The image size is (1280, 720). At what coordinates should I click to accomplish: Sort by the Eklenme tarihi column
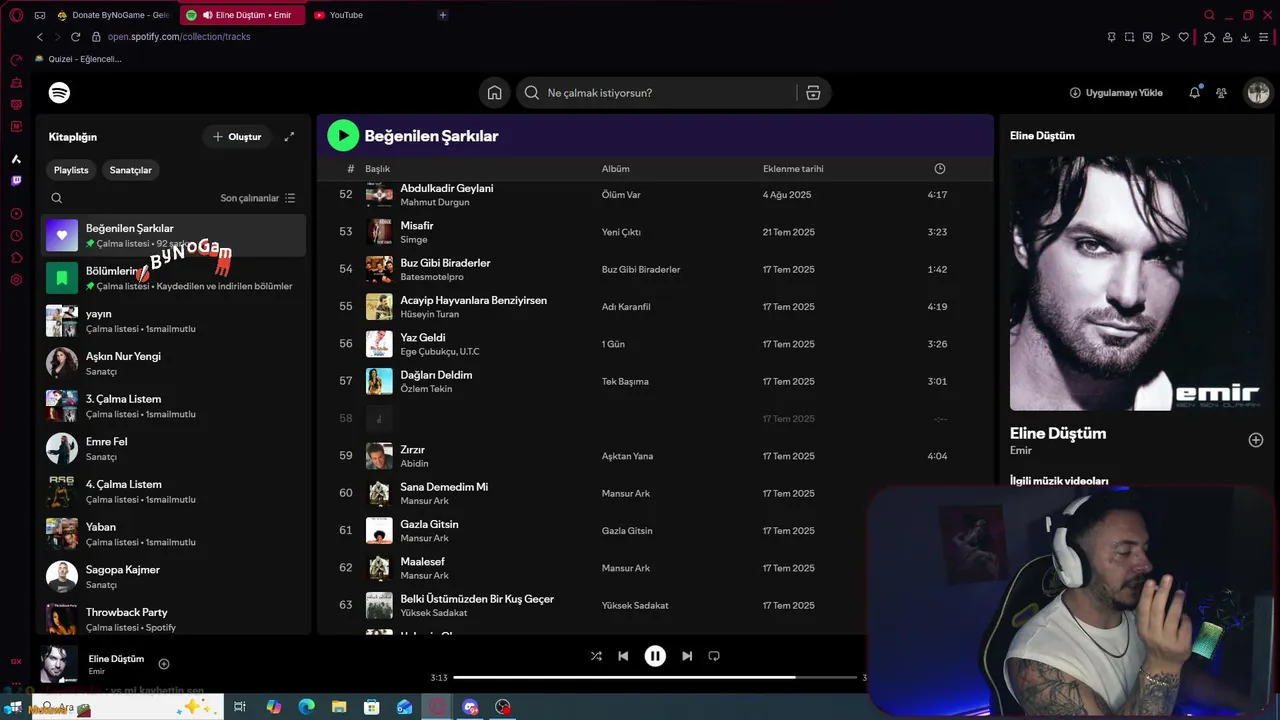[x=793, y=169]
